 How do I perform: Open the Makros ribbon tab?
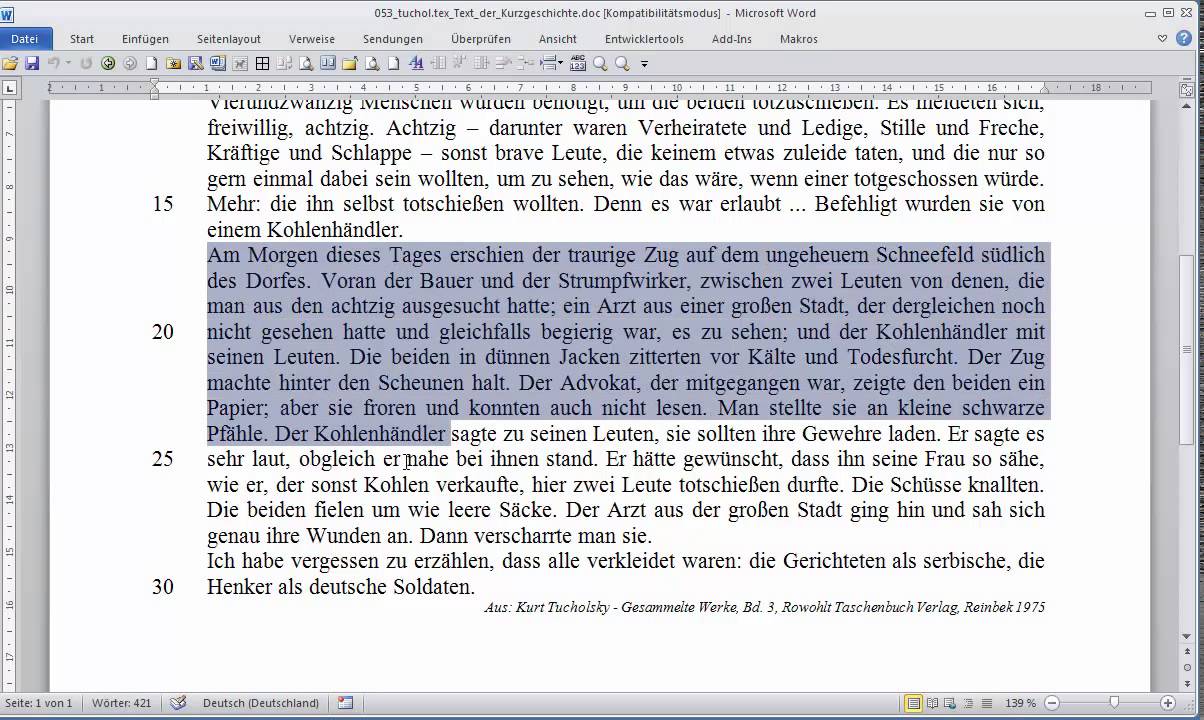coord(798,39)
